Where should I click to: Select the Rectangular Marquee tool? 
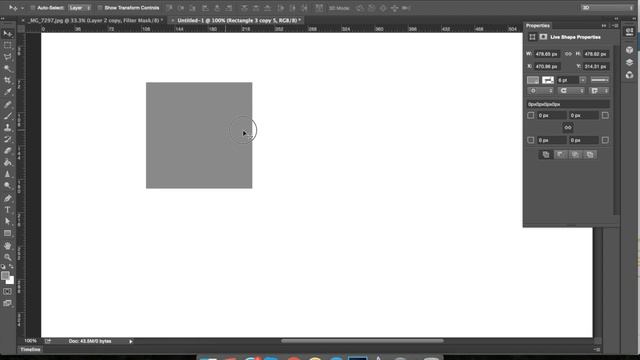pyautogui.click(x=8, y=45)
